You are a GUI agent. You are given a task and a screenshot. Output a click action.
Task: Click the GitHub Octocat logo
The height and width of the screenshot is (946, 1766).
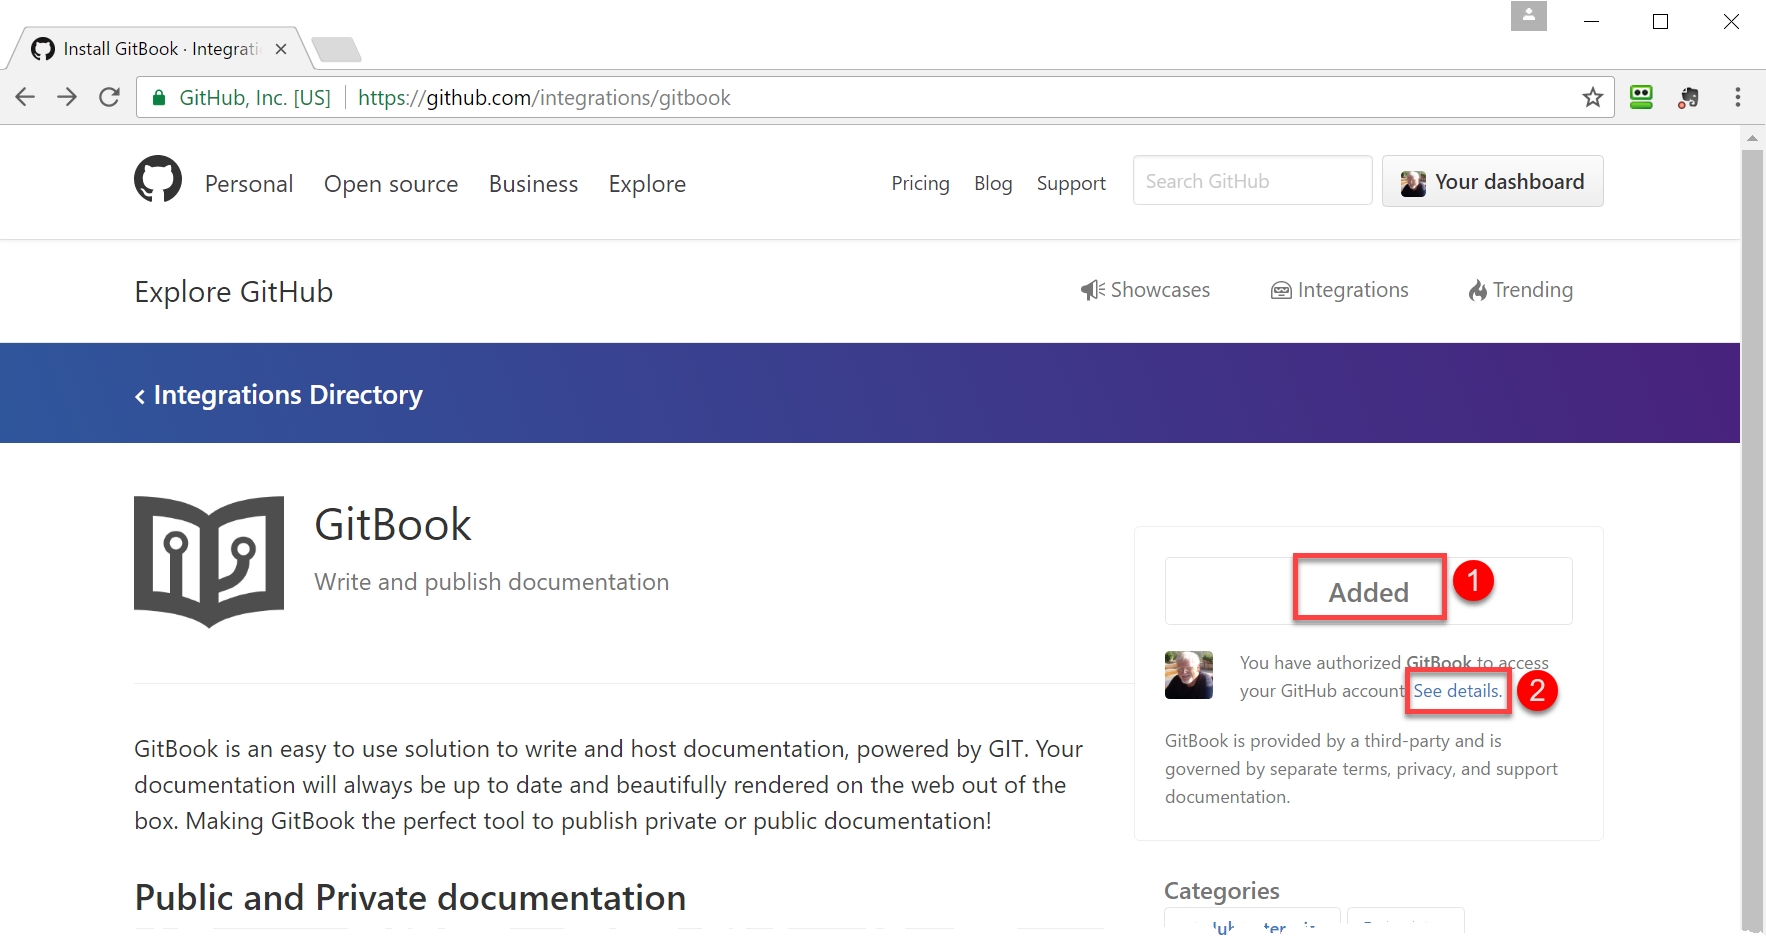pos(158,180)
